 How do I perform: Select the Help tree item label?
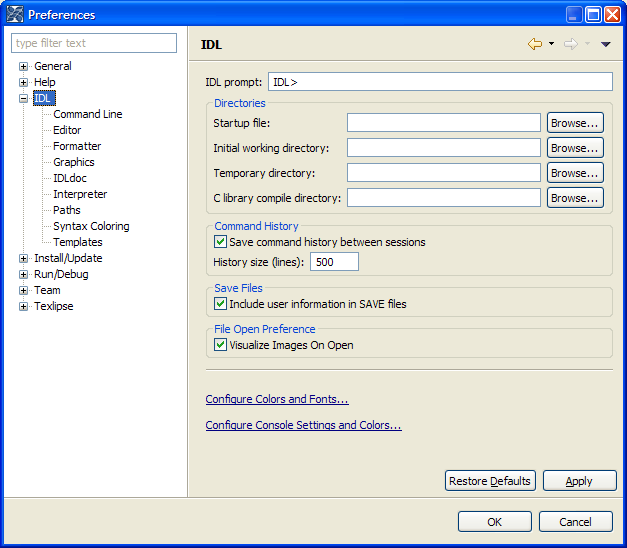(x=44, y=82)
